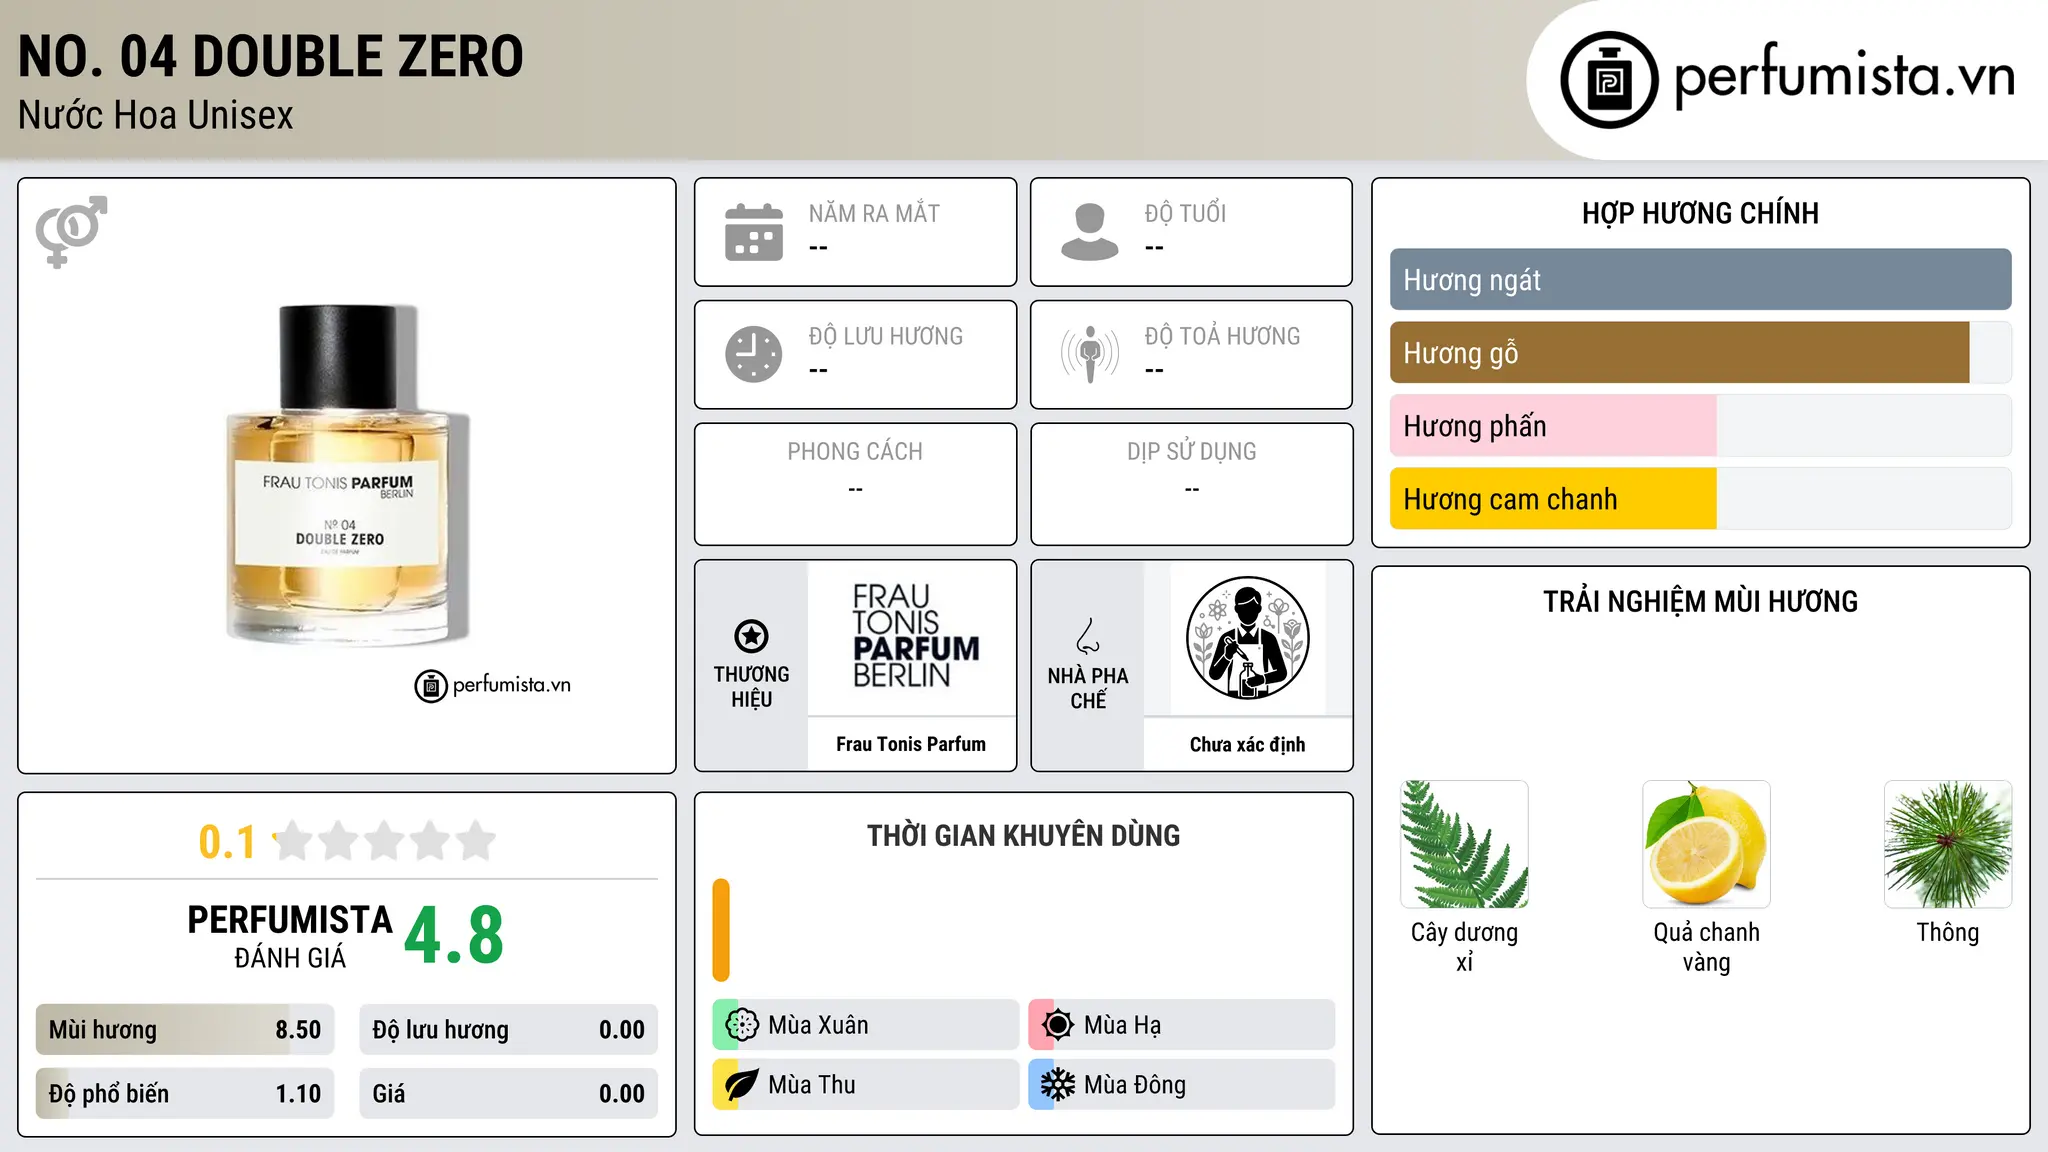Image resolution: width=2048 pixels, height=1152 pixels.
Task: Open the Frau Tonis Parfum Berlin brand logo
Action: pos(915,637)
